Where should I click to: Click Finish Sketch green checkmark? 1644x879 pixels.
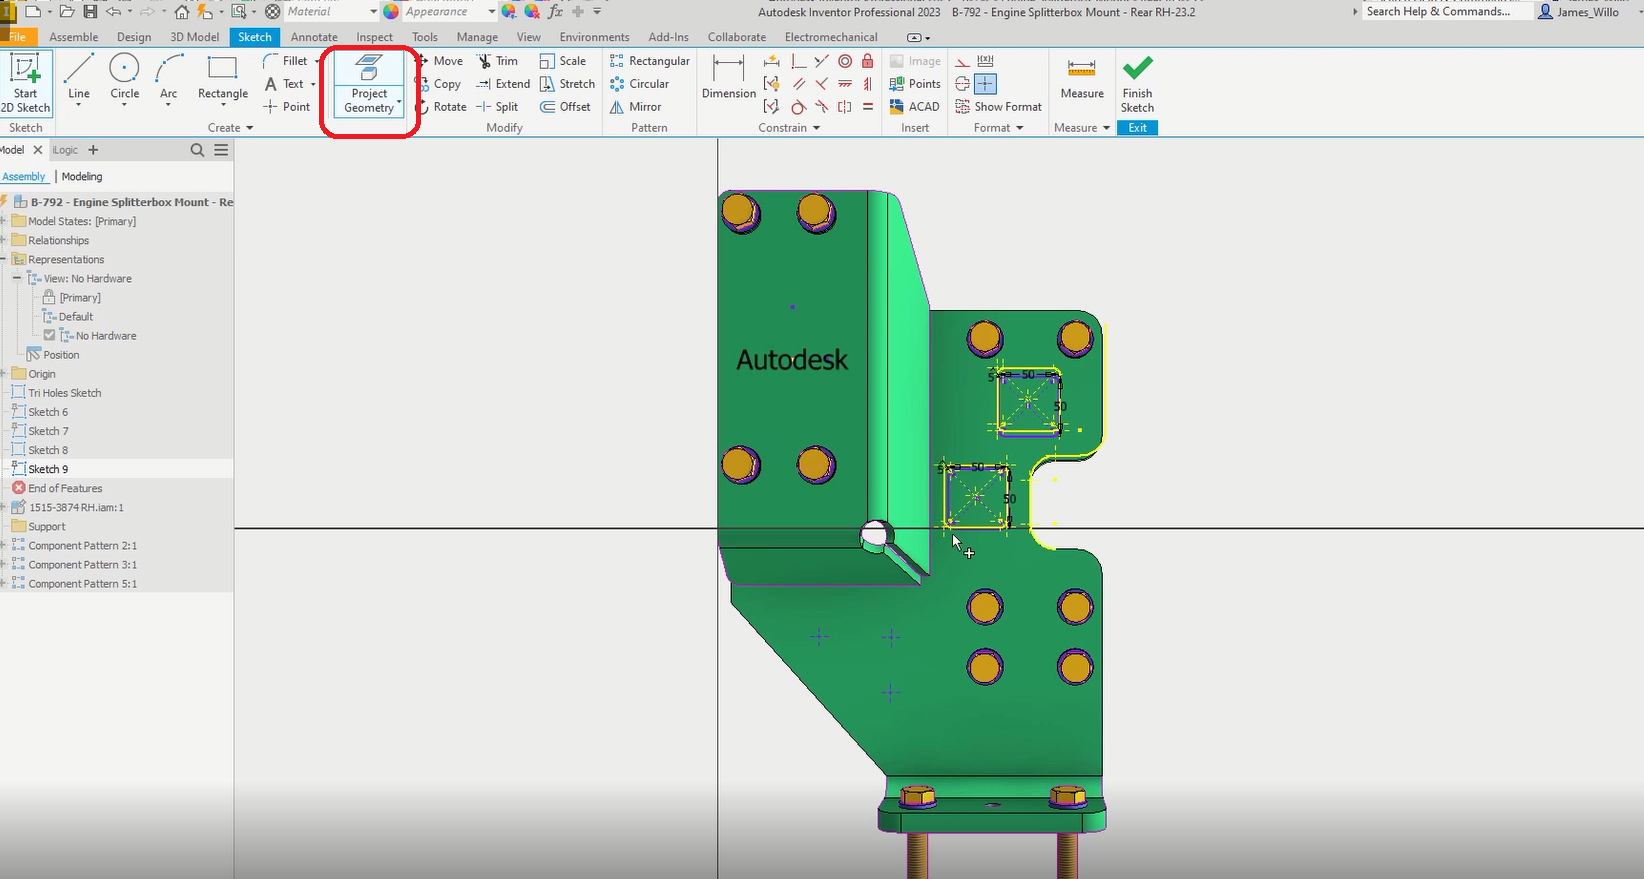click(x=1137, y=83)
